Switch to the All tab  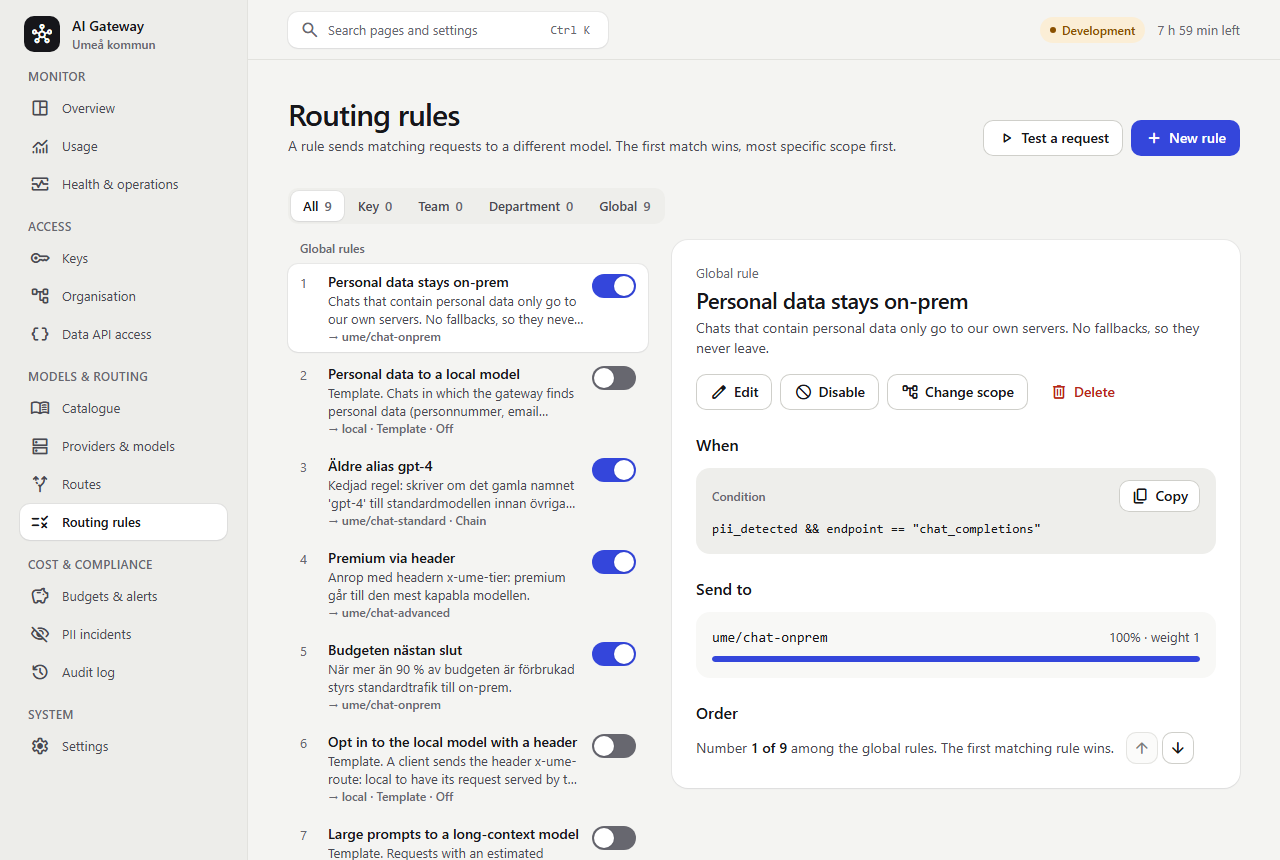317,206
